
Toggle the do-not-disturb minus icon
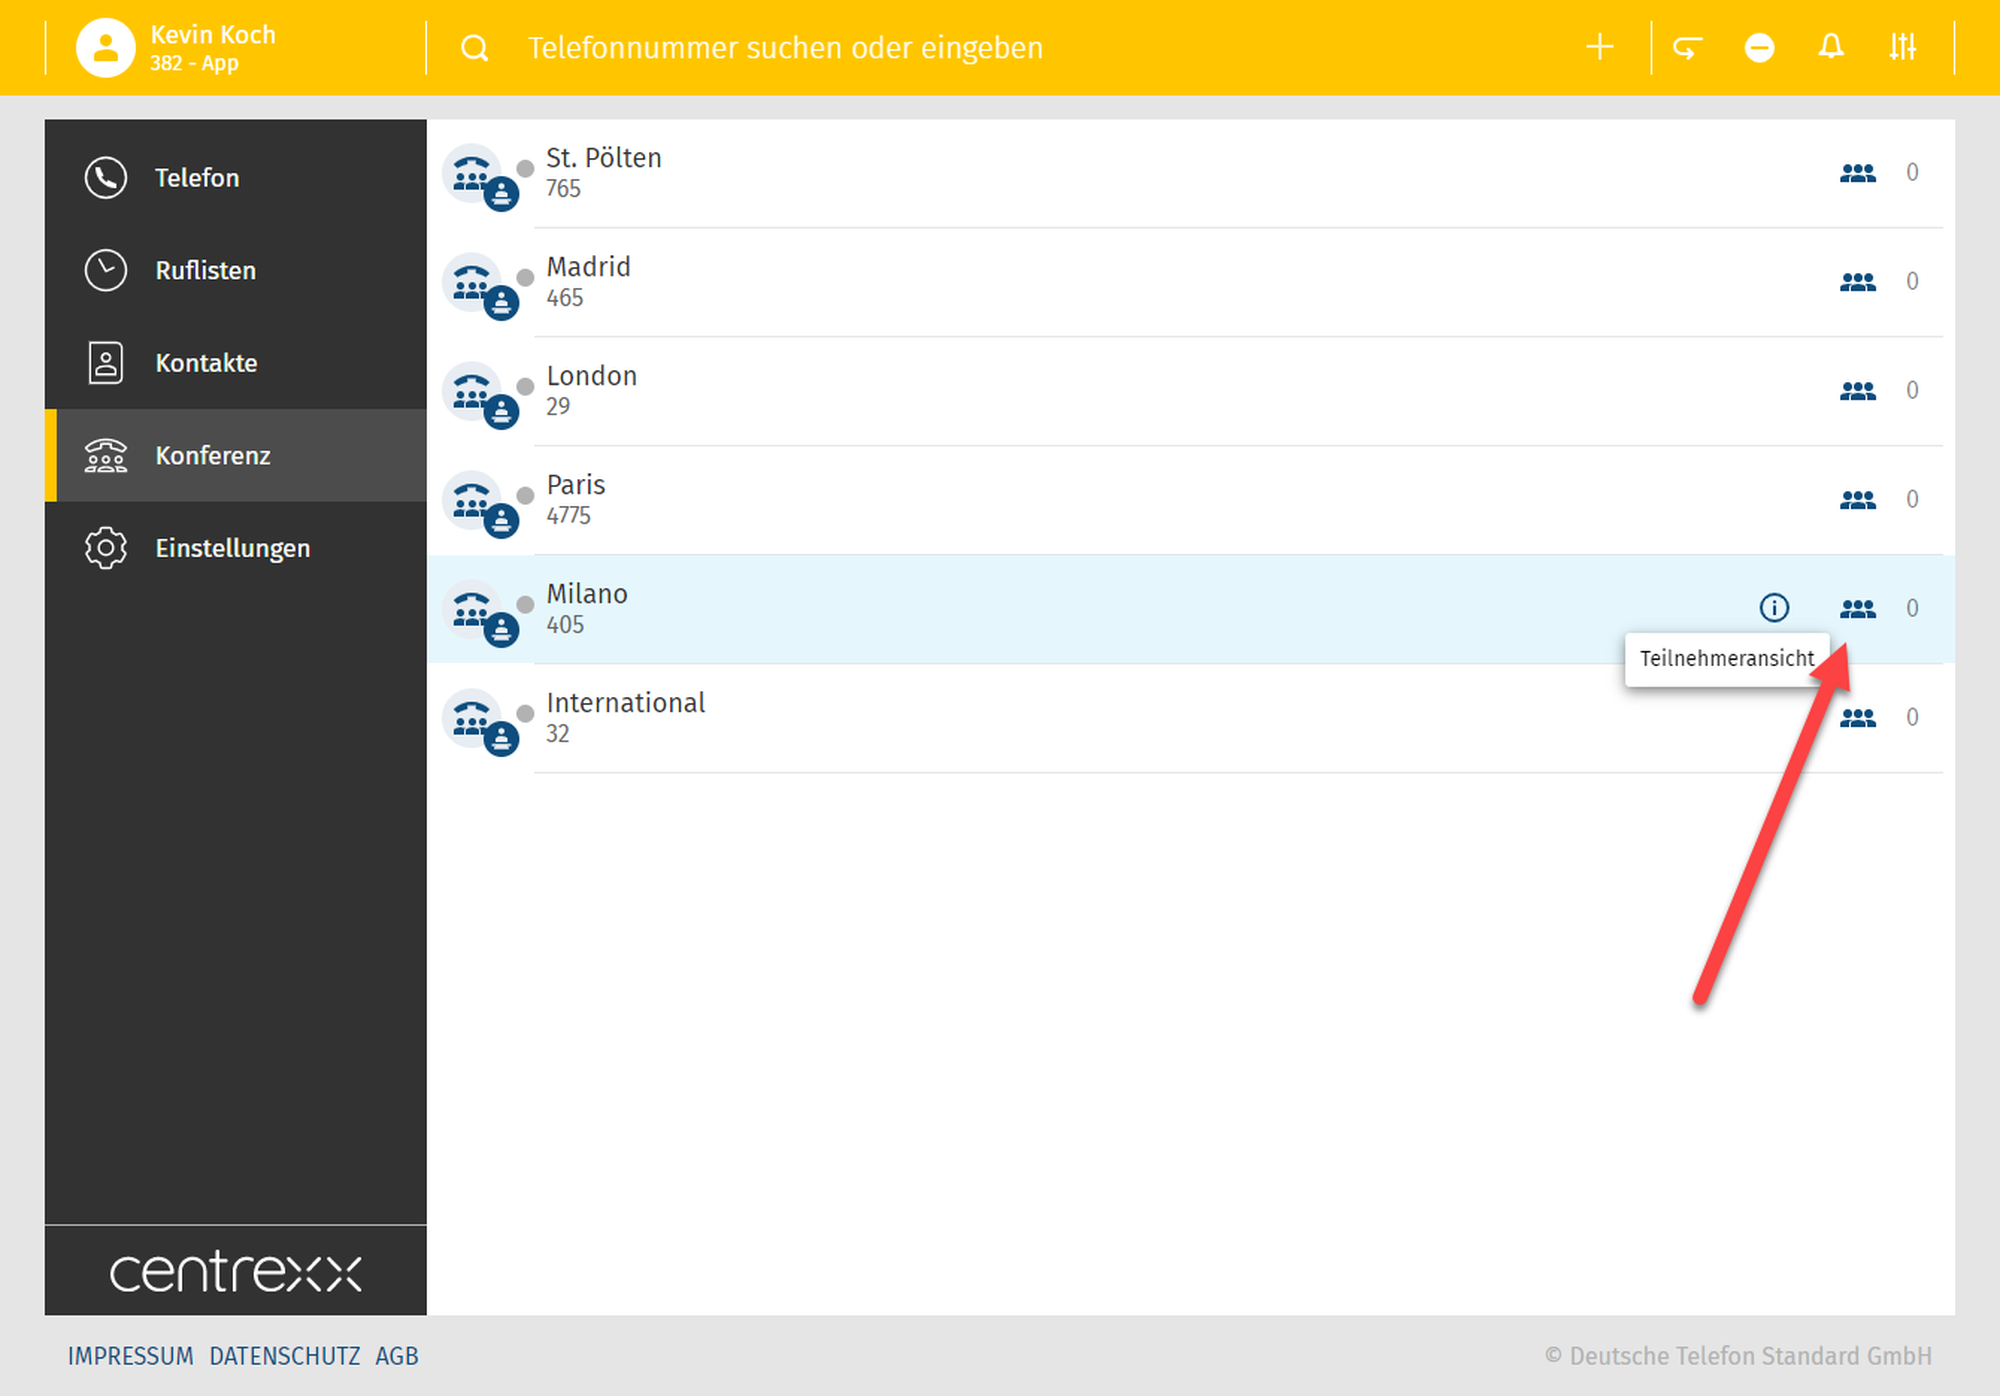tap(1759, 47)
